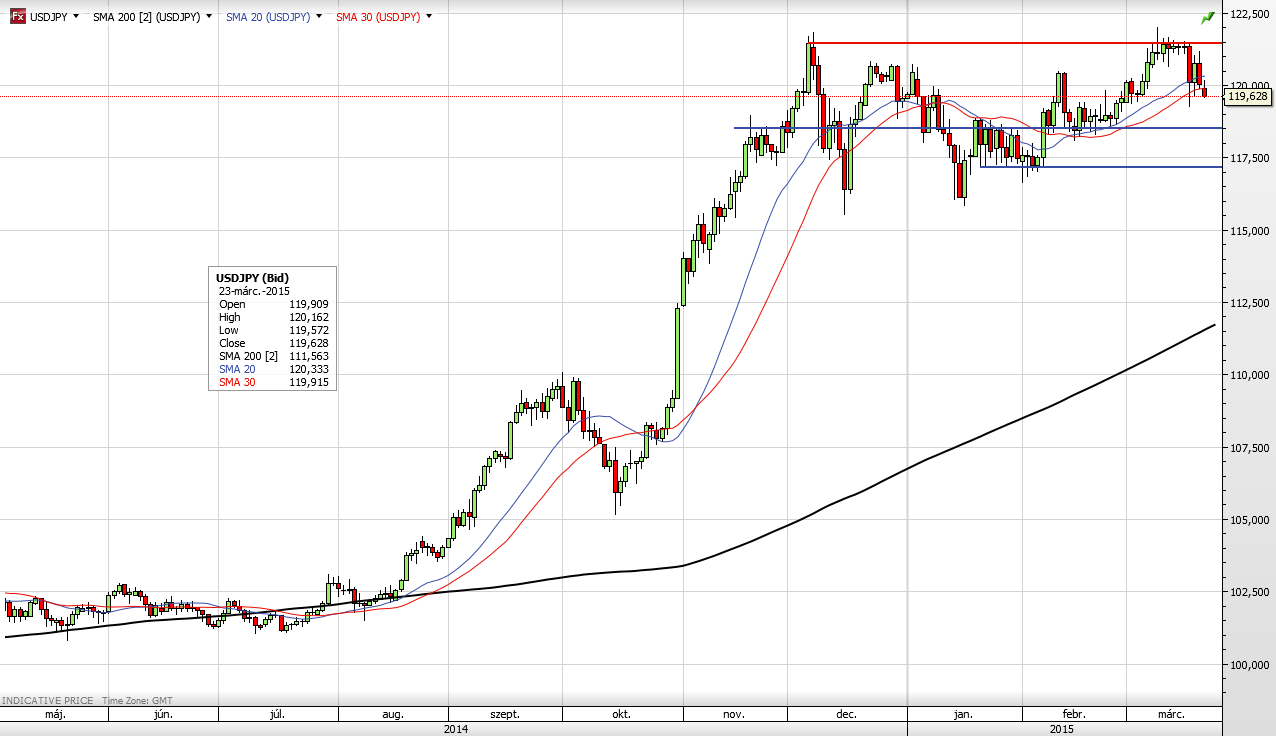
Task: Click the jún. month label
Action: (163, 715)
